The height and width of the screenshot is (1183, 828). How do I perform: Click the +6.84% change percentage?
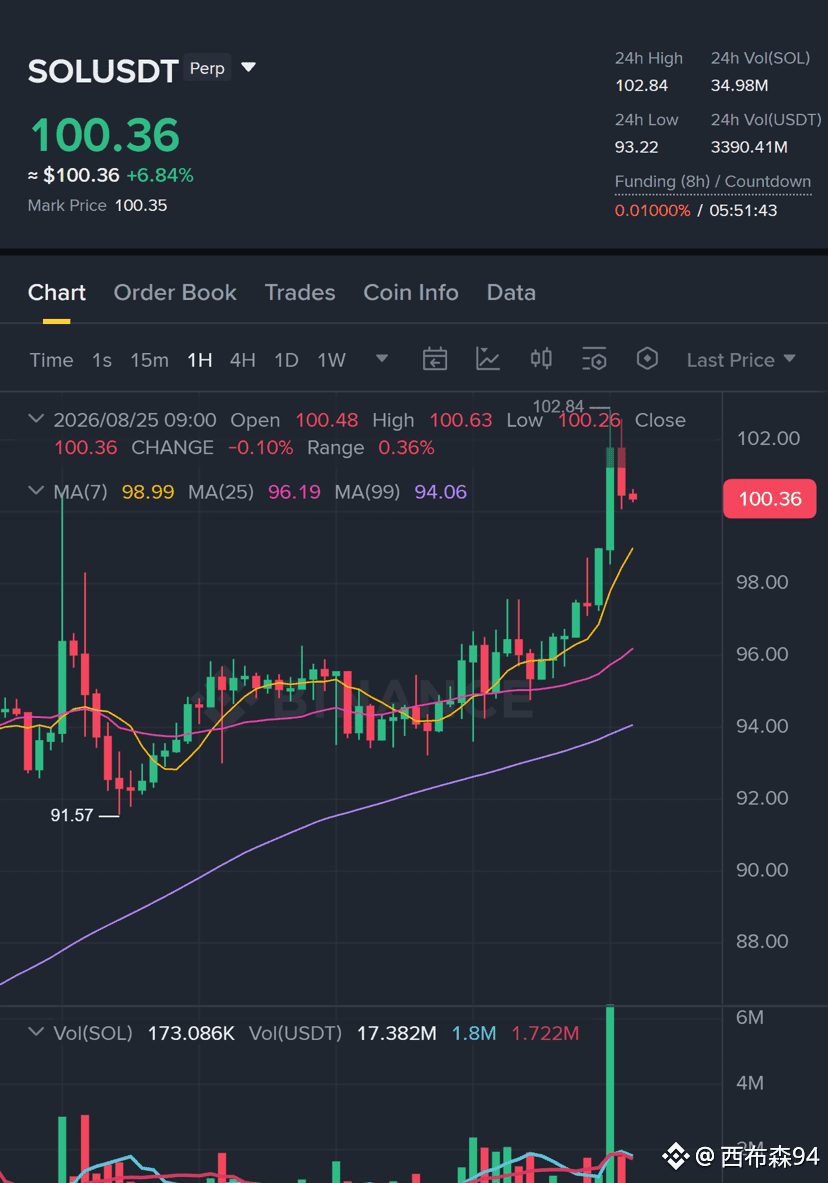[159, 176]
